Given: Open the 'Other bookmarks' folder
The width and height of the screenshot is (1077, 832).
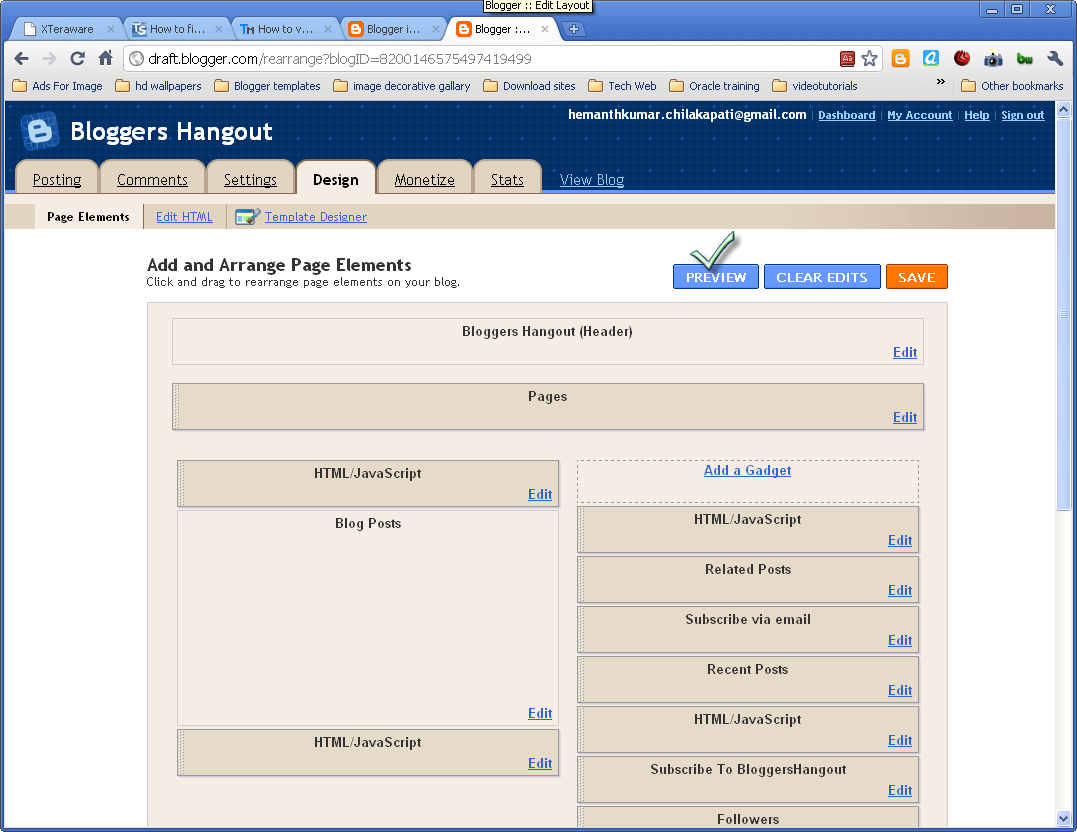Looking at the screenshot, I should point(1012,86).
